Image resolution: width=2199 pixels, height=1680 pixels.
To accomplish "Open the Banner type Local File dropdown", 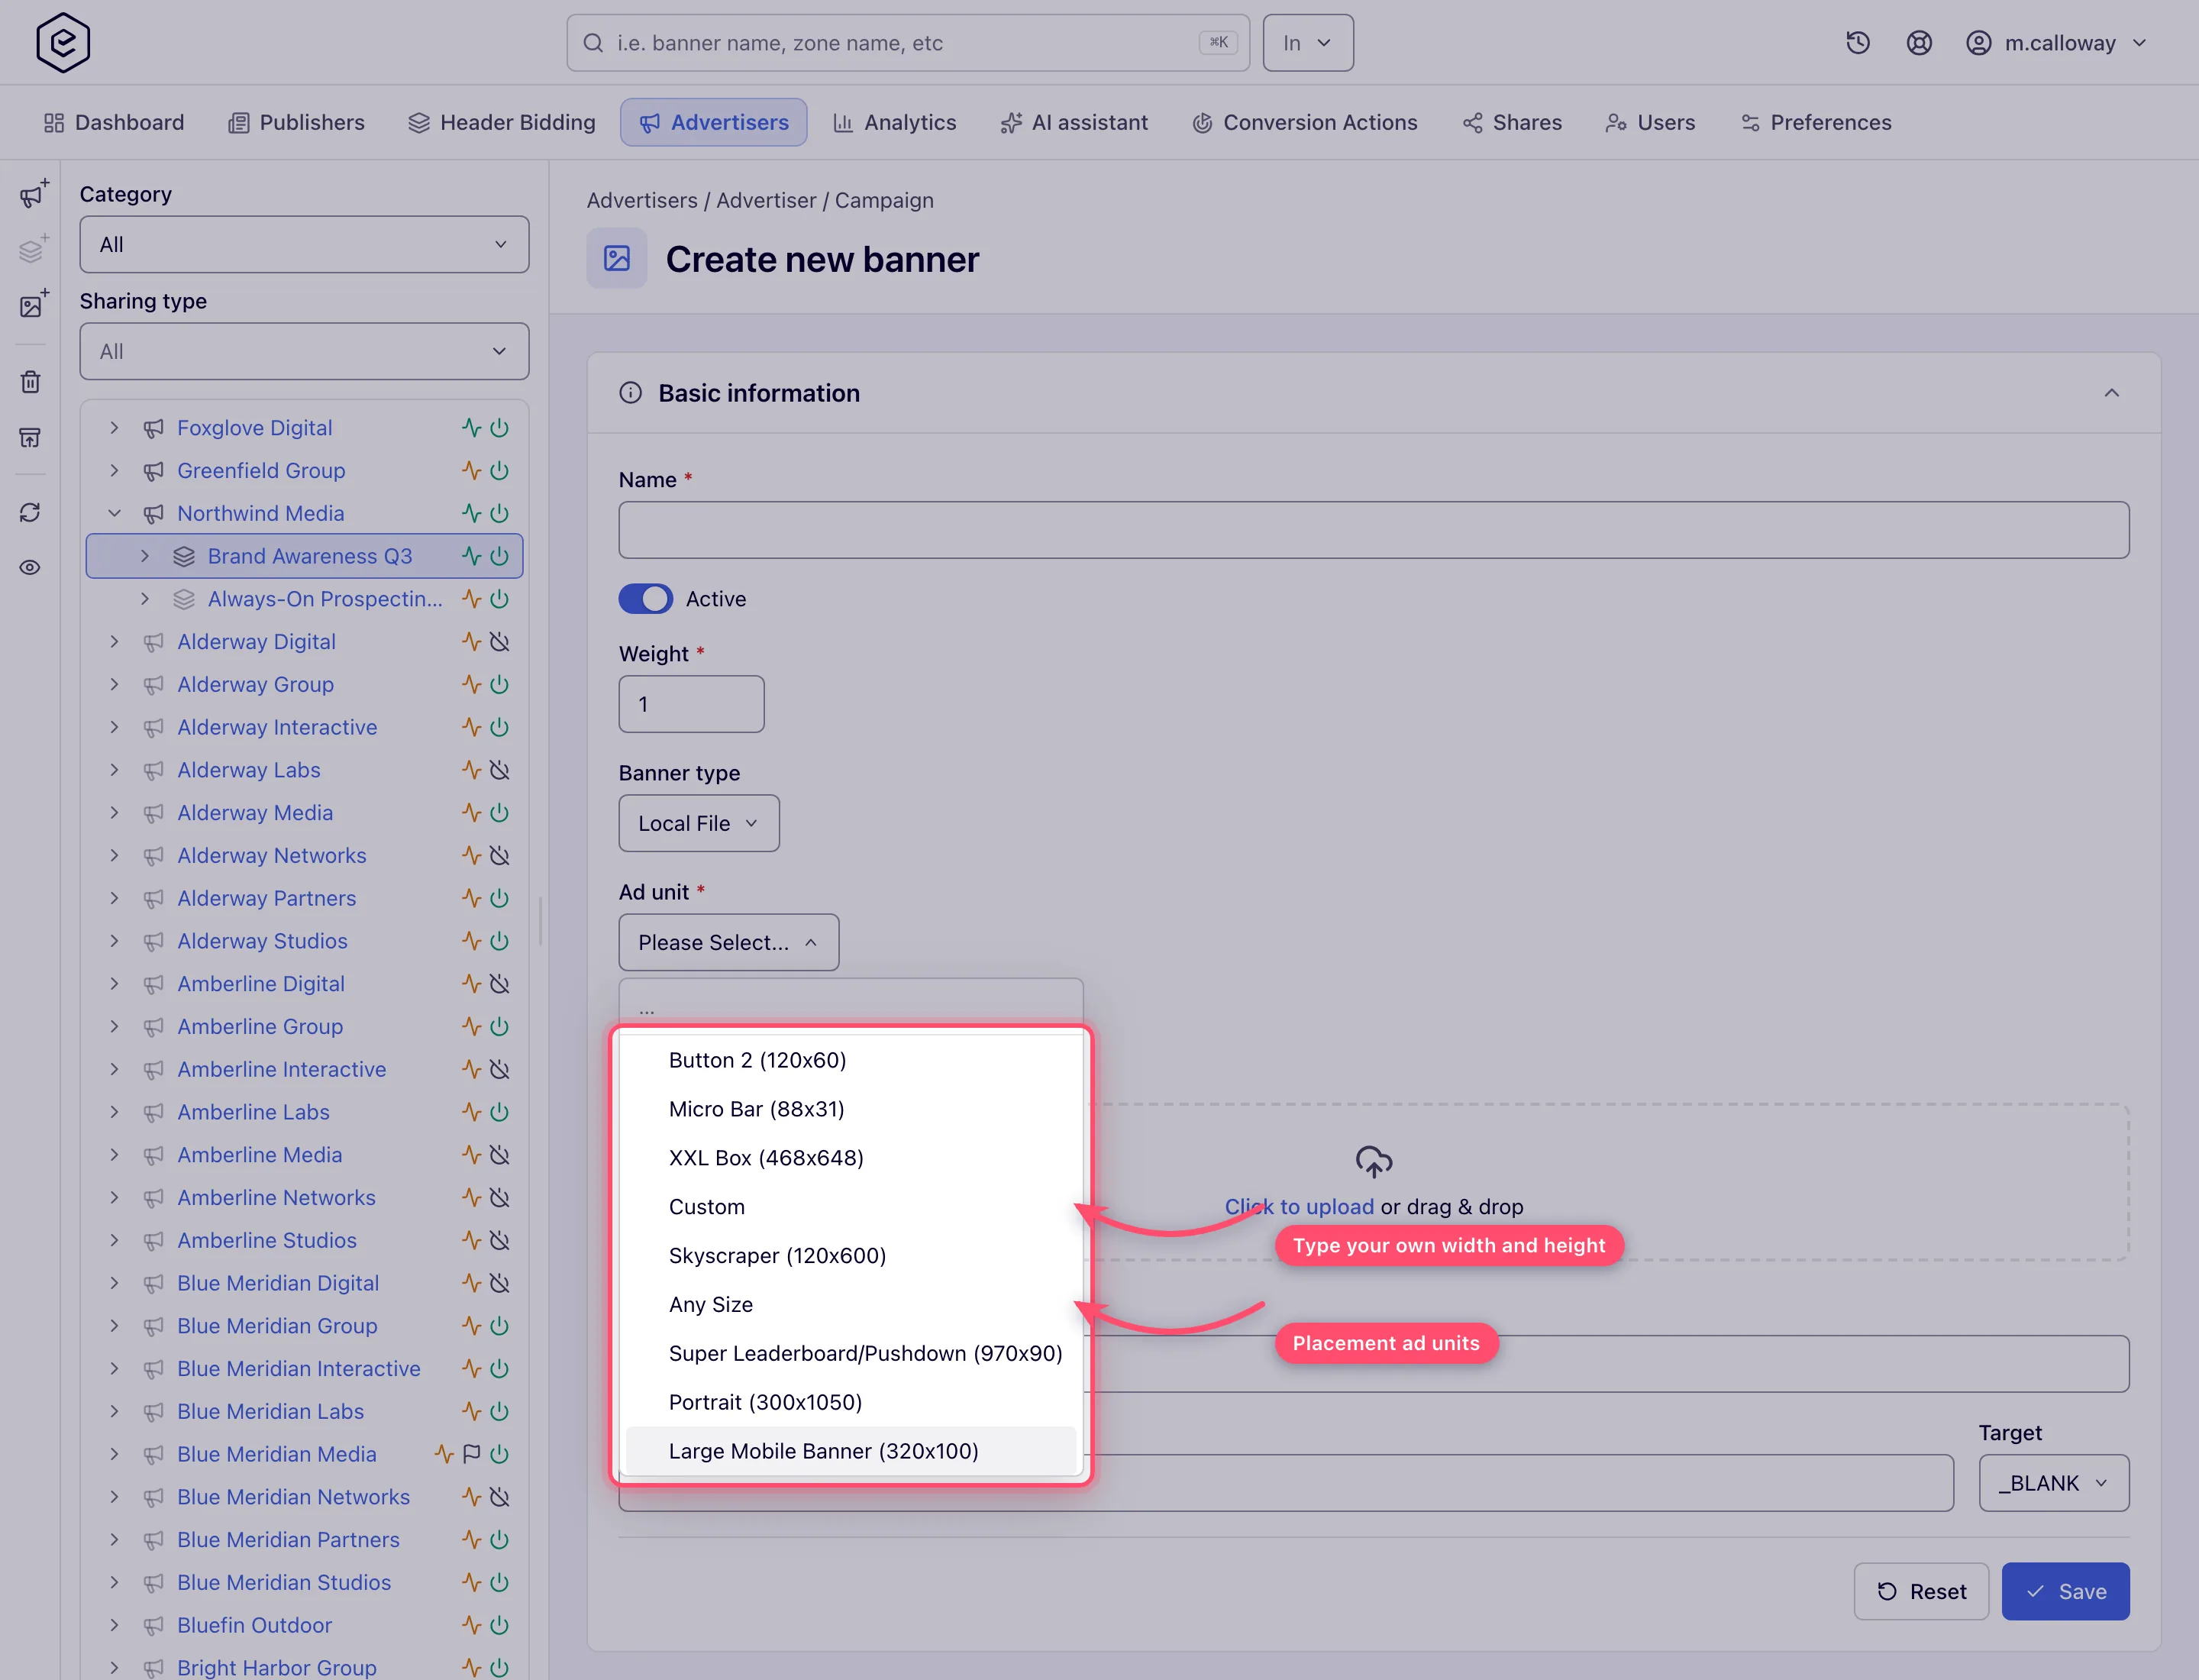I will click(699, 823).
